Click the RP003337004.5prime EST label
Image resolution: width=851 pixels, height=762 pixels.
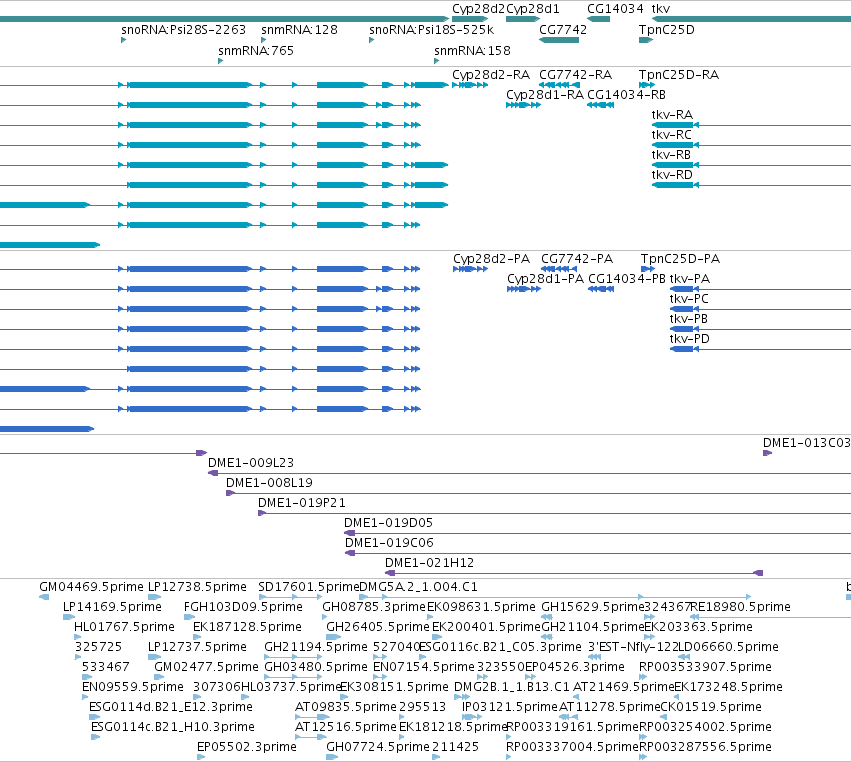(573, 748)
